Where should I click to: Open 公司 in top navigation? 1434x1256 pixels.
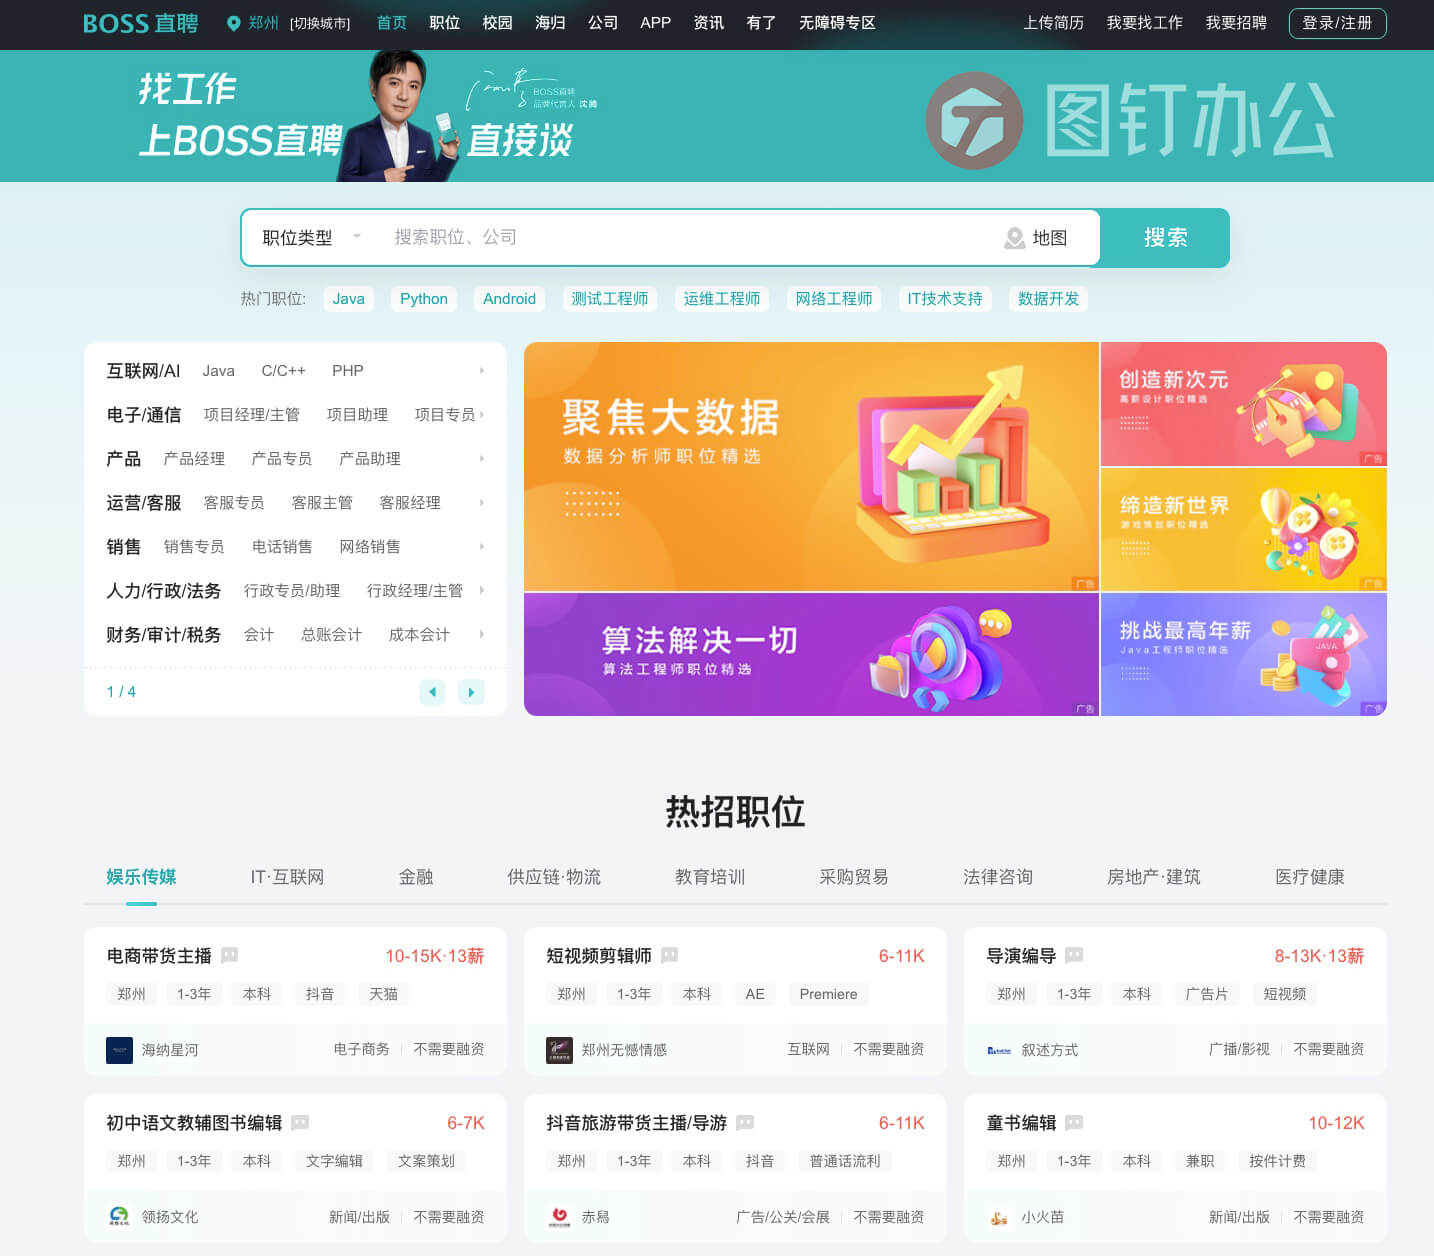point(603,22)
